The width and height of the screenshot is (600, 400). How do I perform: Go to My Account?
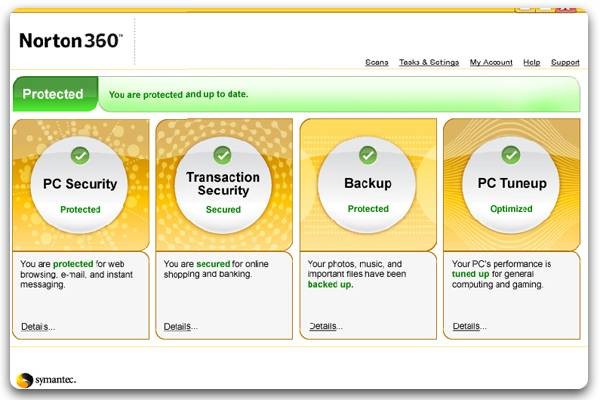point(491,62)
